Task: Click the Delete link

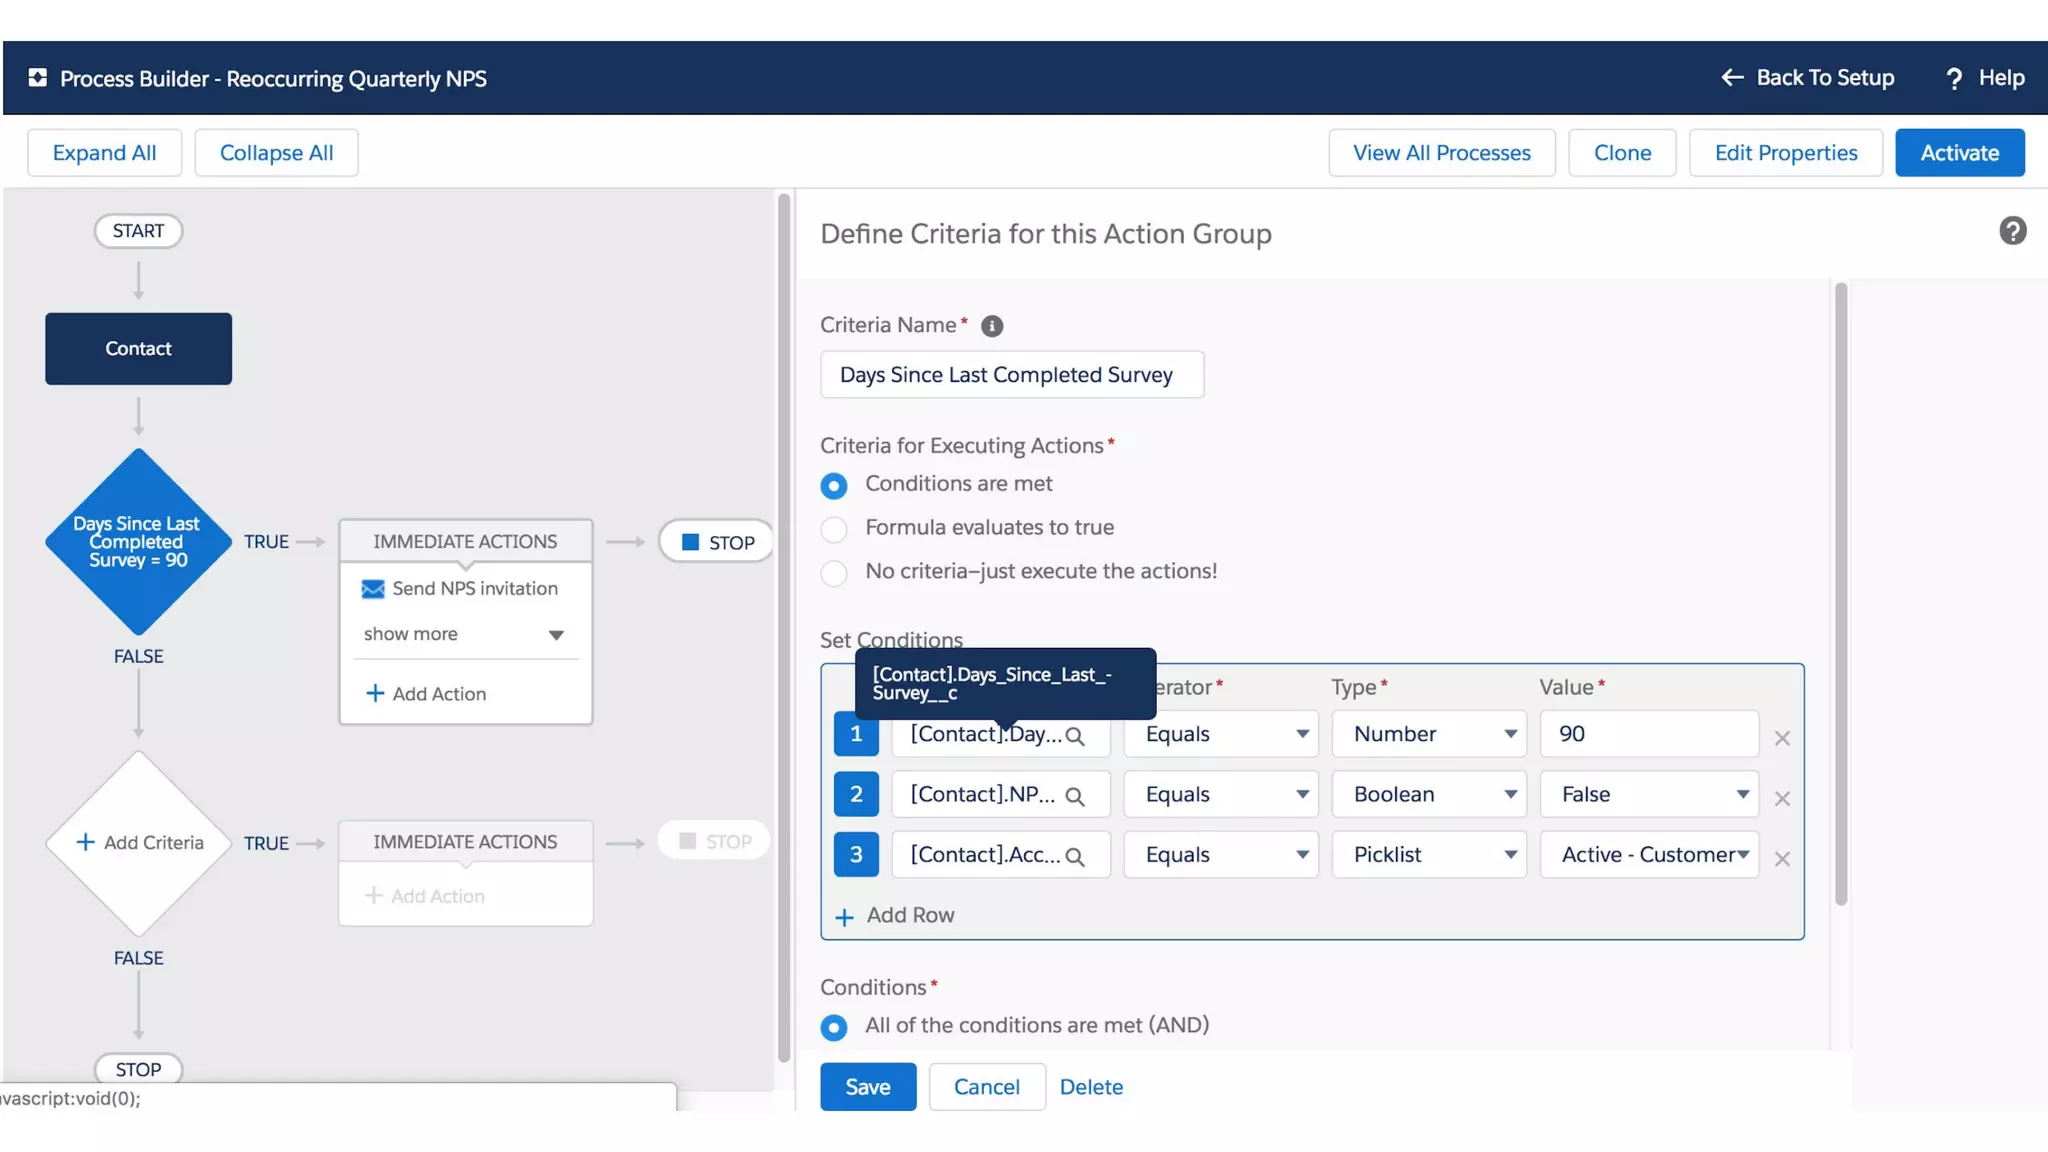Action: 1091,1087
